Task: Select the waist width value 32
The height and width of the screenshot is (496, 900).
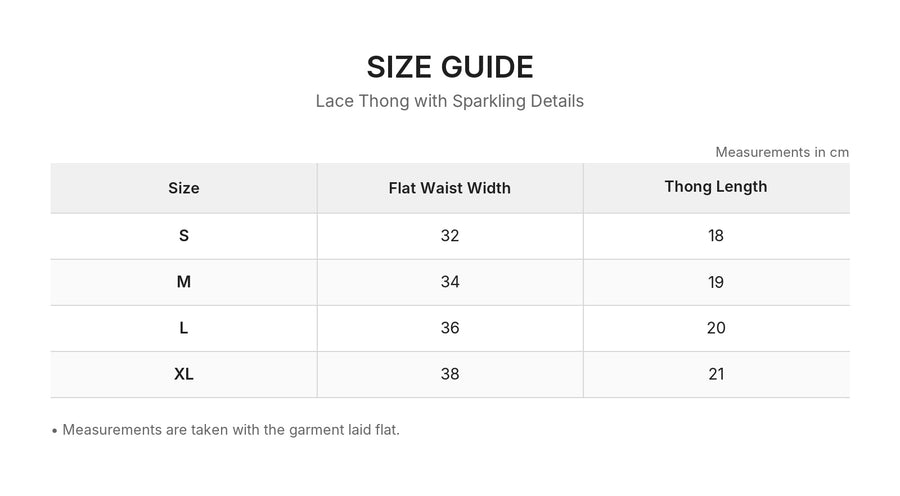Action: 450,235
